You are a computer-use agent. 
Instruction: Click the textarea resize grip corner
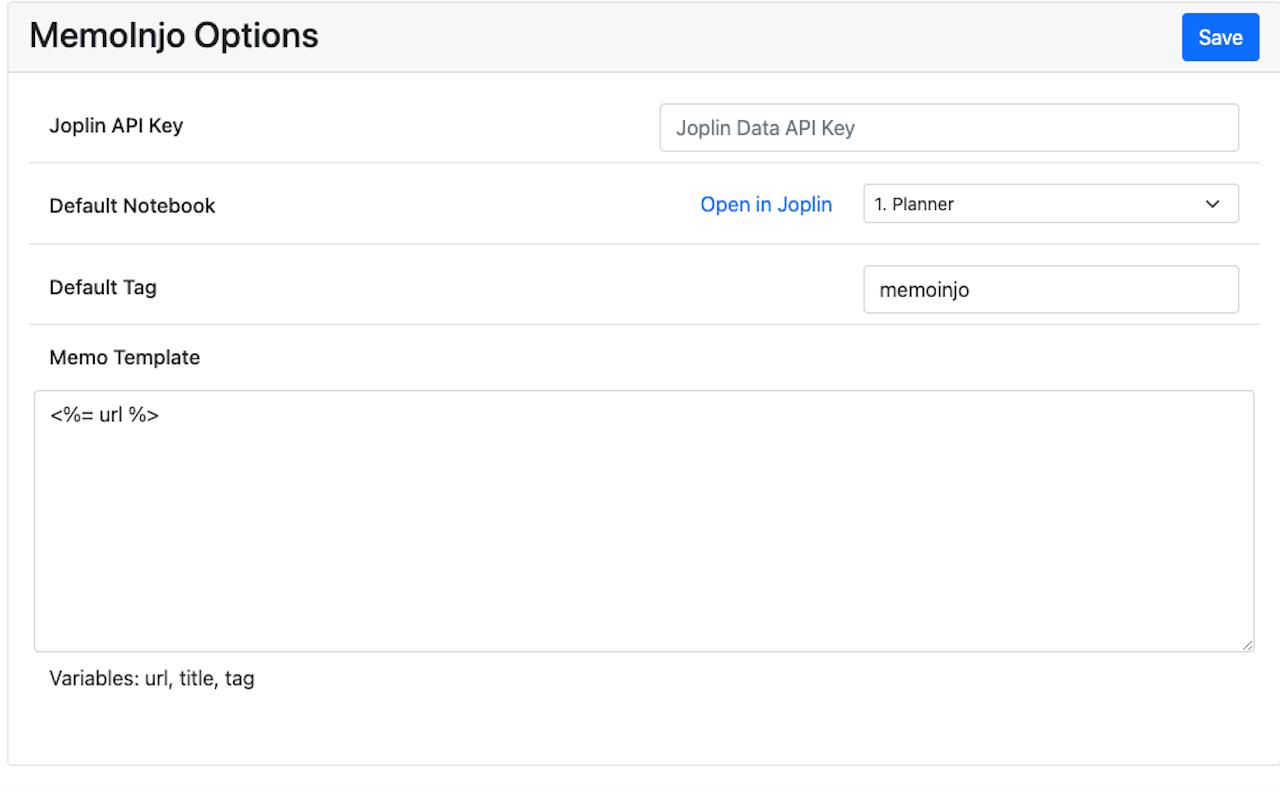(x=1247, y=645)
